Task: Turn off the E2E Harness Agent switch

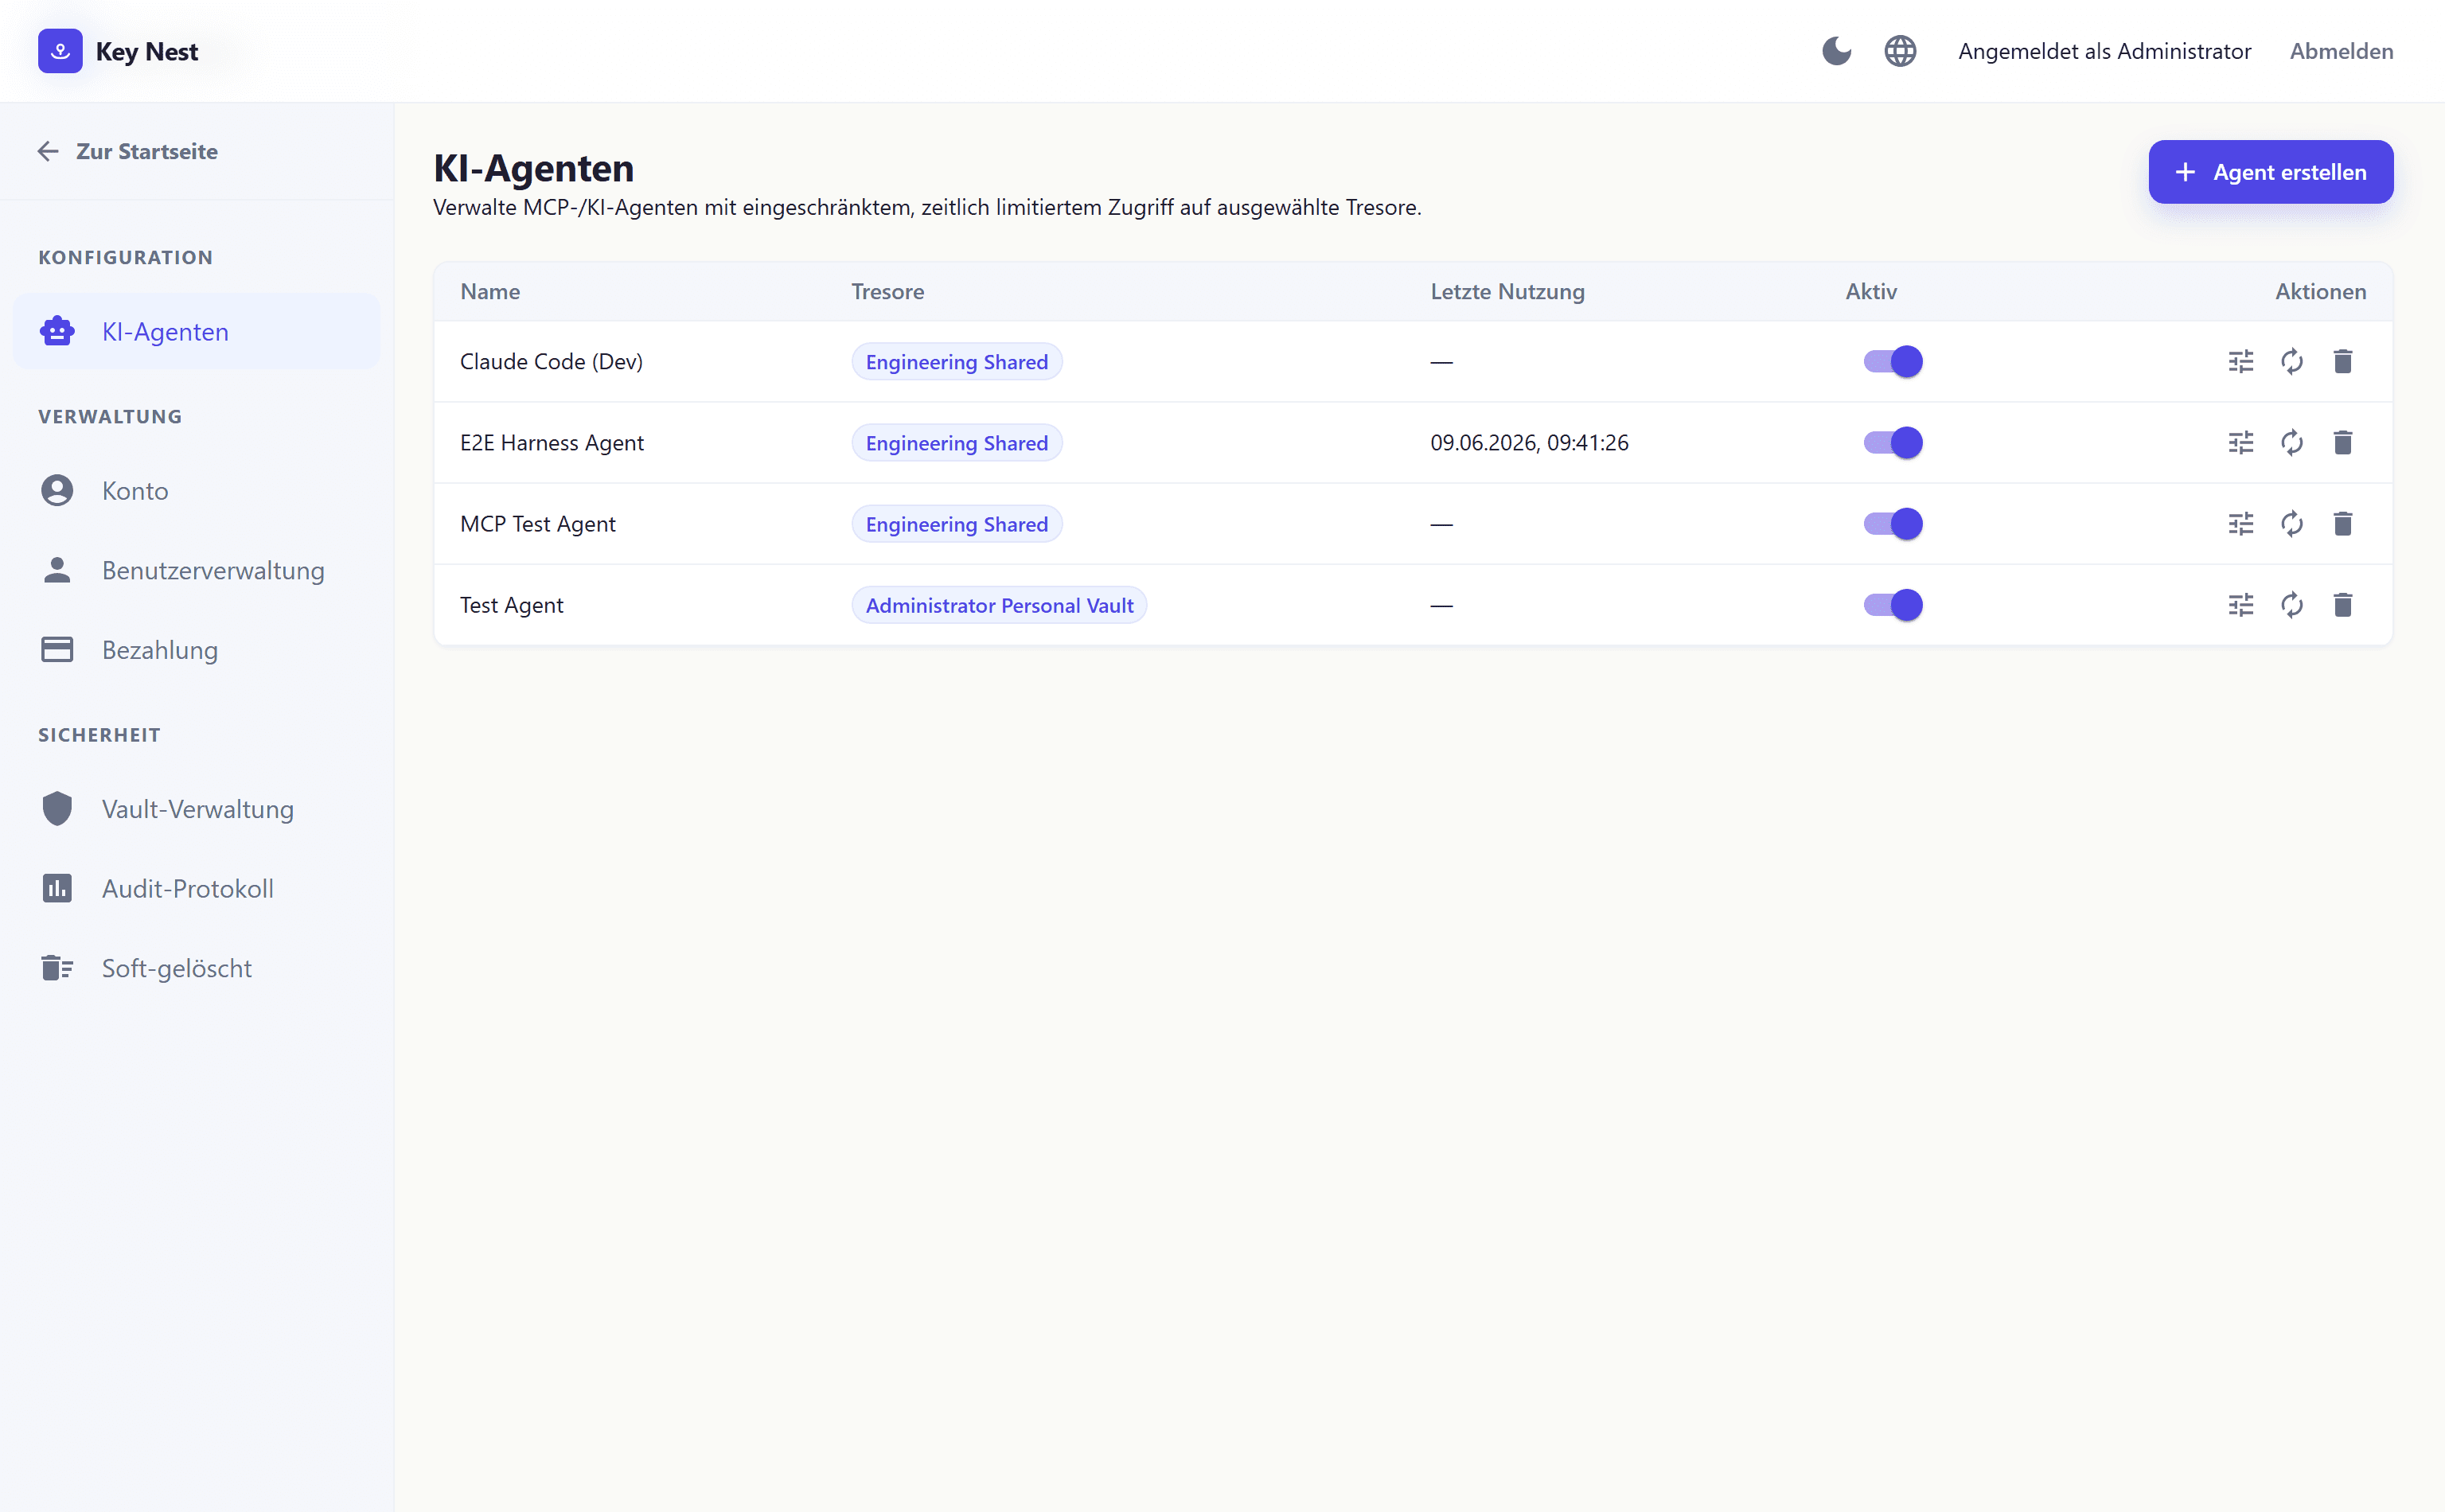Action: pos(1892,442)
